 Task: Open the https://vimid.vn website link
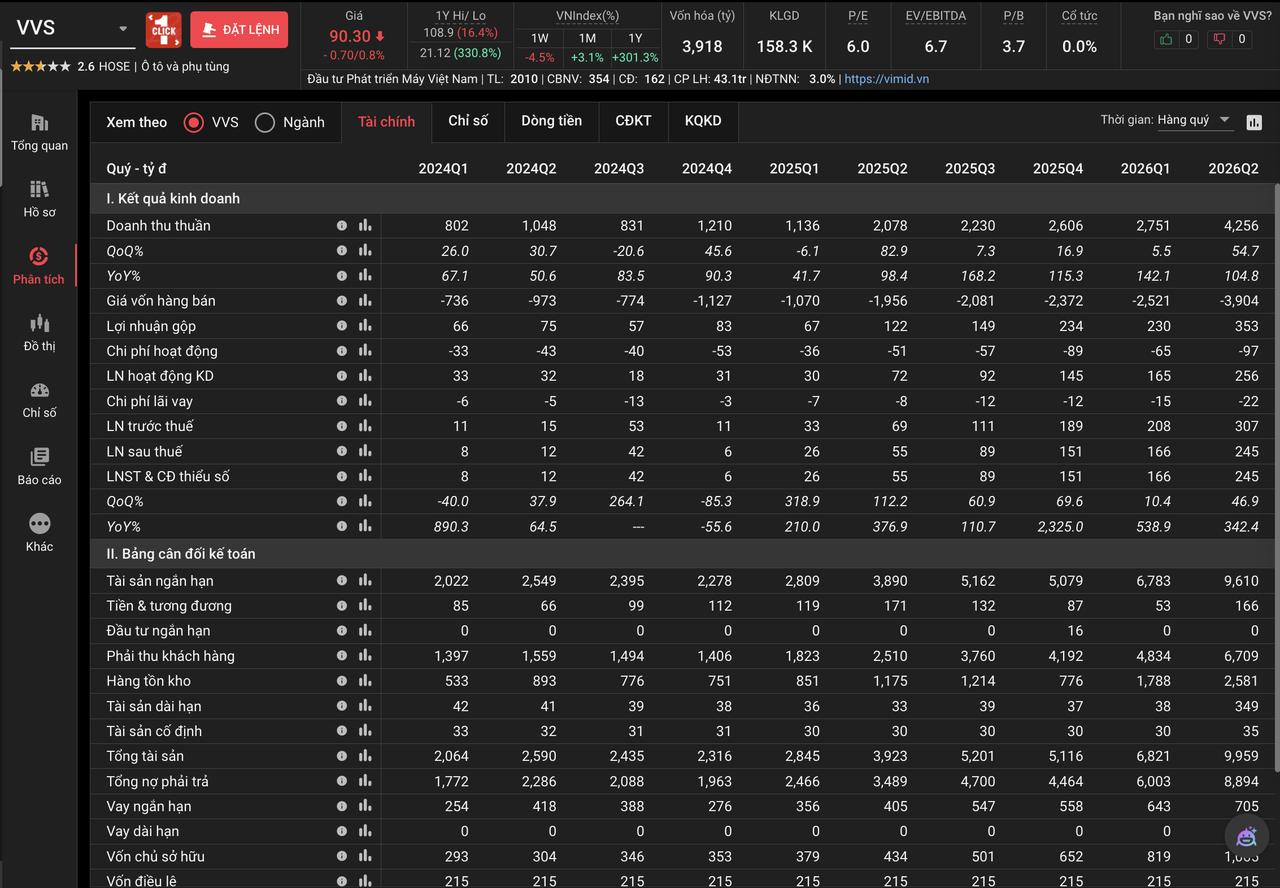pyautogui.click(x=887, y=79)
